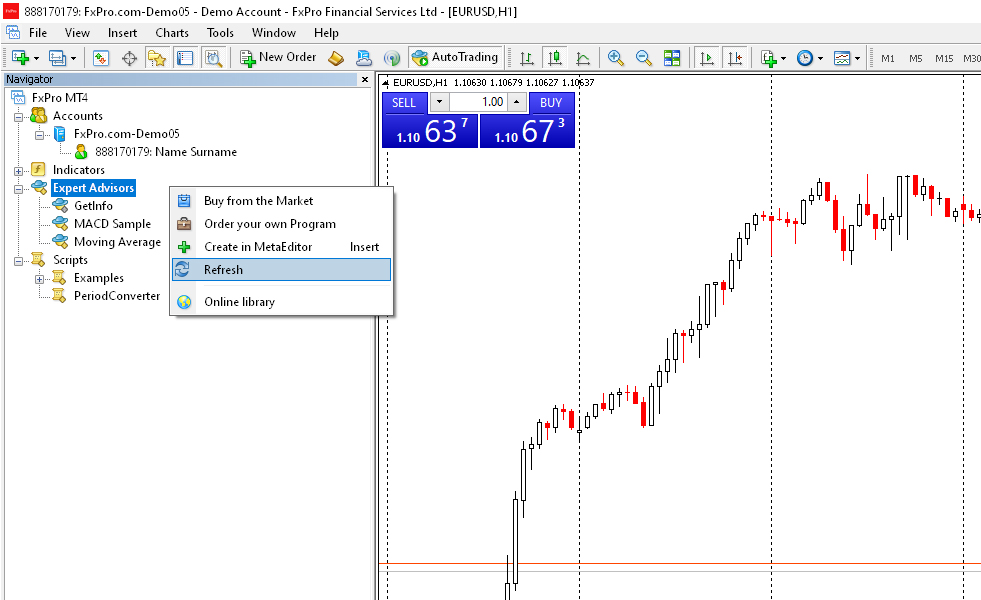Choose Order your own Program

click(x=282, y=224)
